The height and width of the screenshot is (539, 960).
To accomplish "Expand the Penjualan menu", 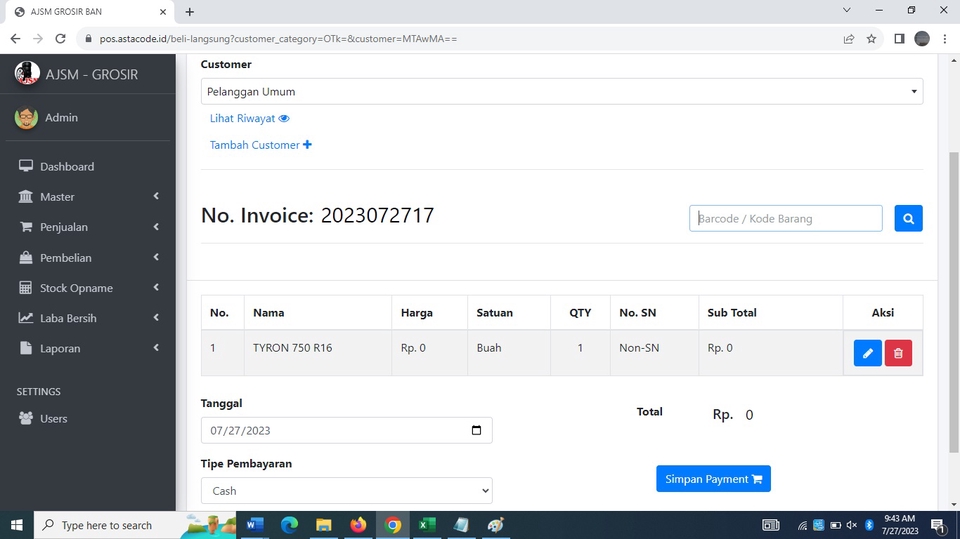I will [x=88, y=227].
